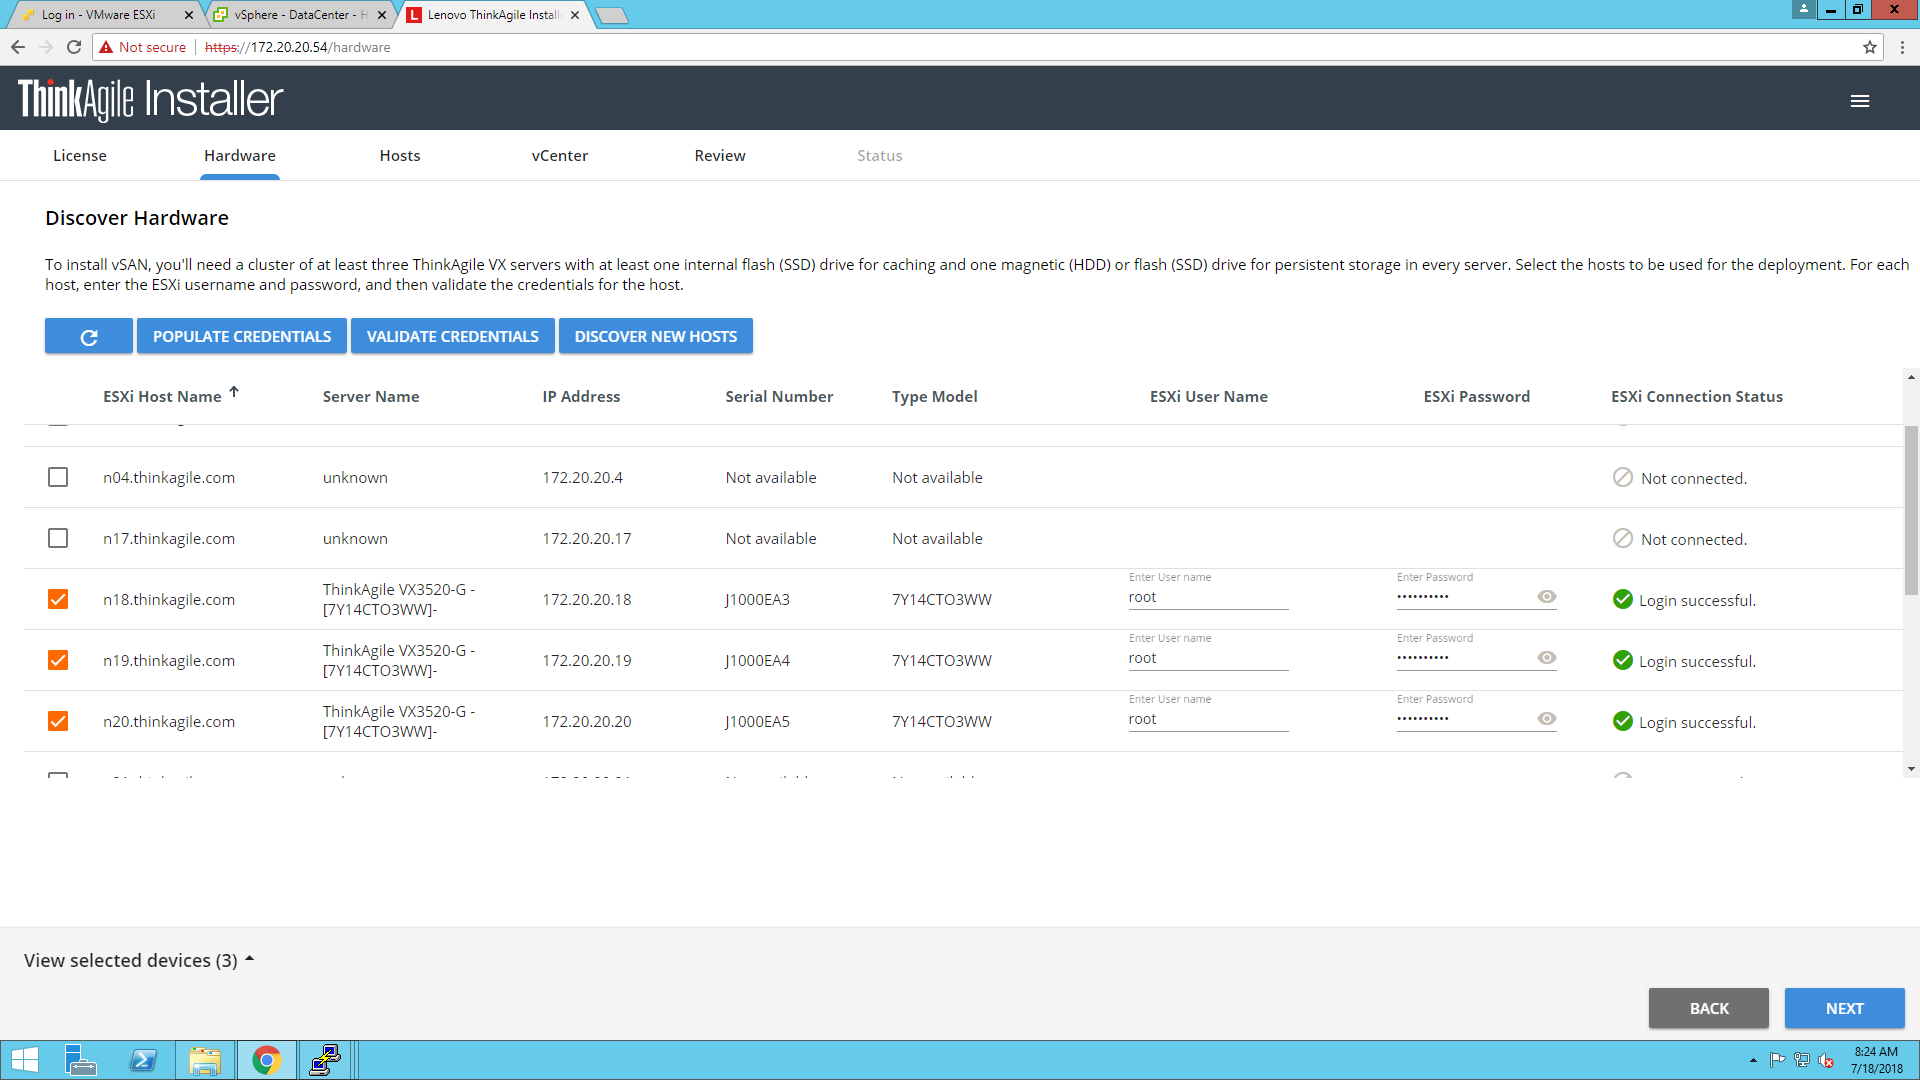
Task: Open Chrome from Windows taskbar
Action: pos(266,1060)
